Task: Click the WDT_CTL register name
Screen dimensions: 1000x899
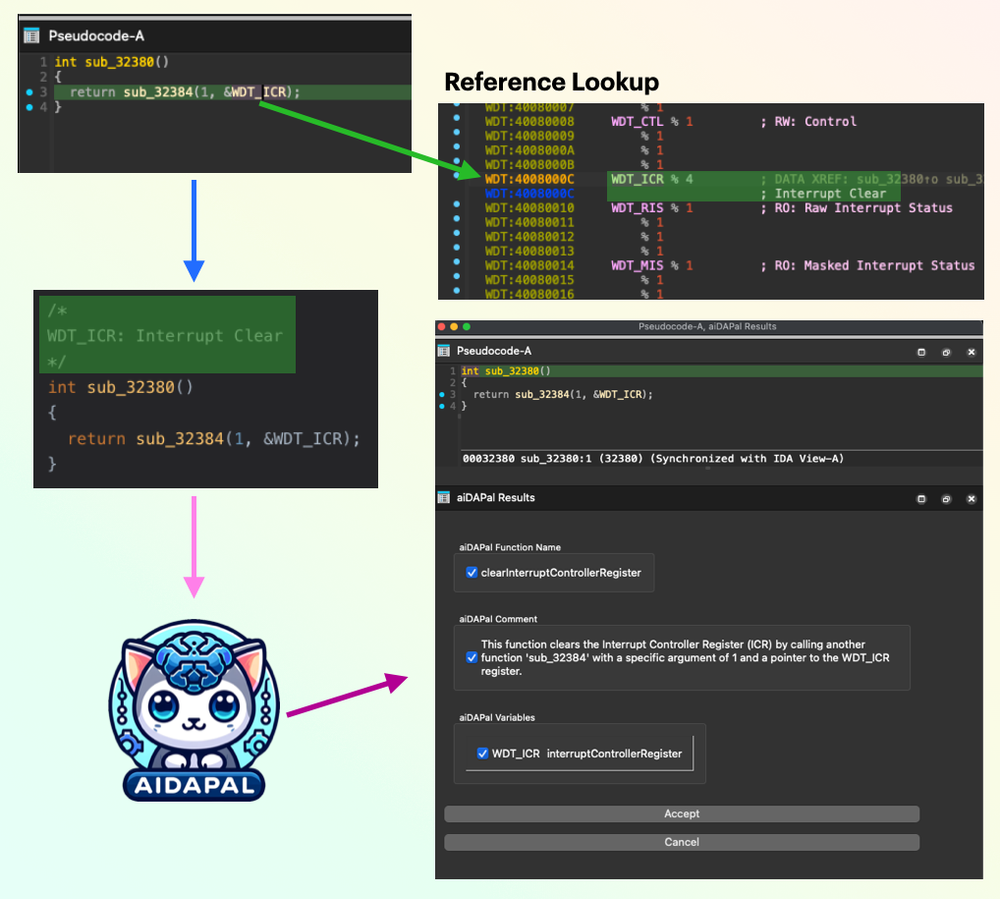Action: click(x=637, y=121)
